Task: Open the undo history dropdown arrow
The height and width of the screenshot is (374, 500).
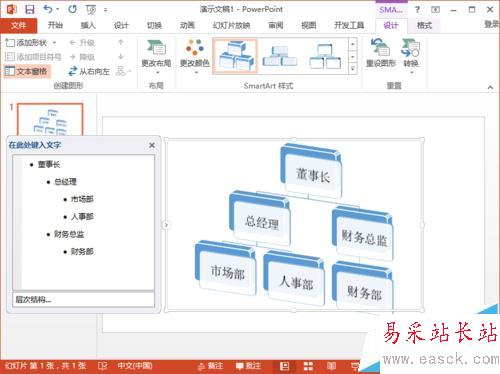Action: point(58,10)
